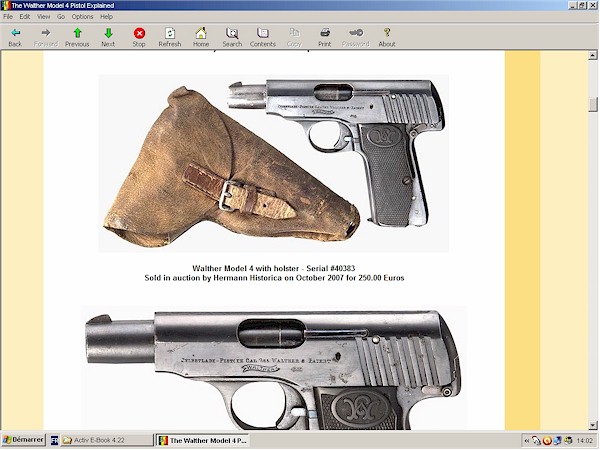Click the scrollbar down arrow

(x=593, y=425)
